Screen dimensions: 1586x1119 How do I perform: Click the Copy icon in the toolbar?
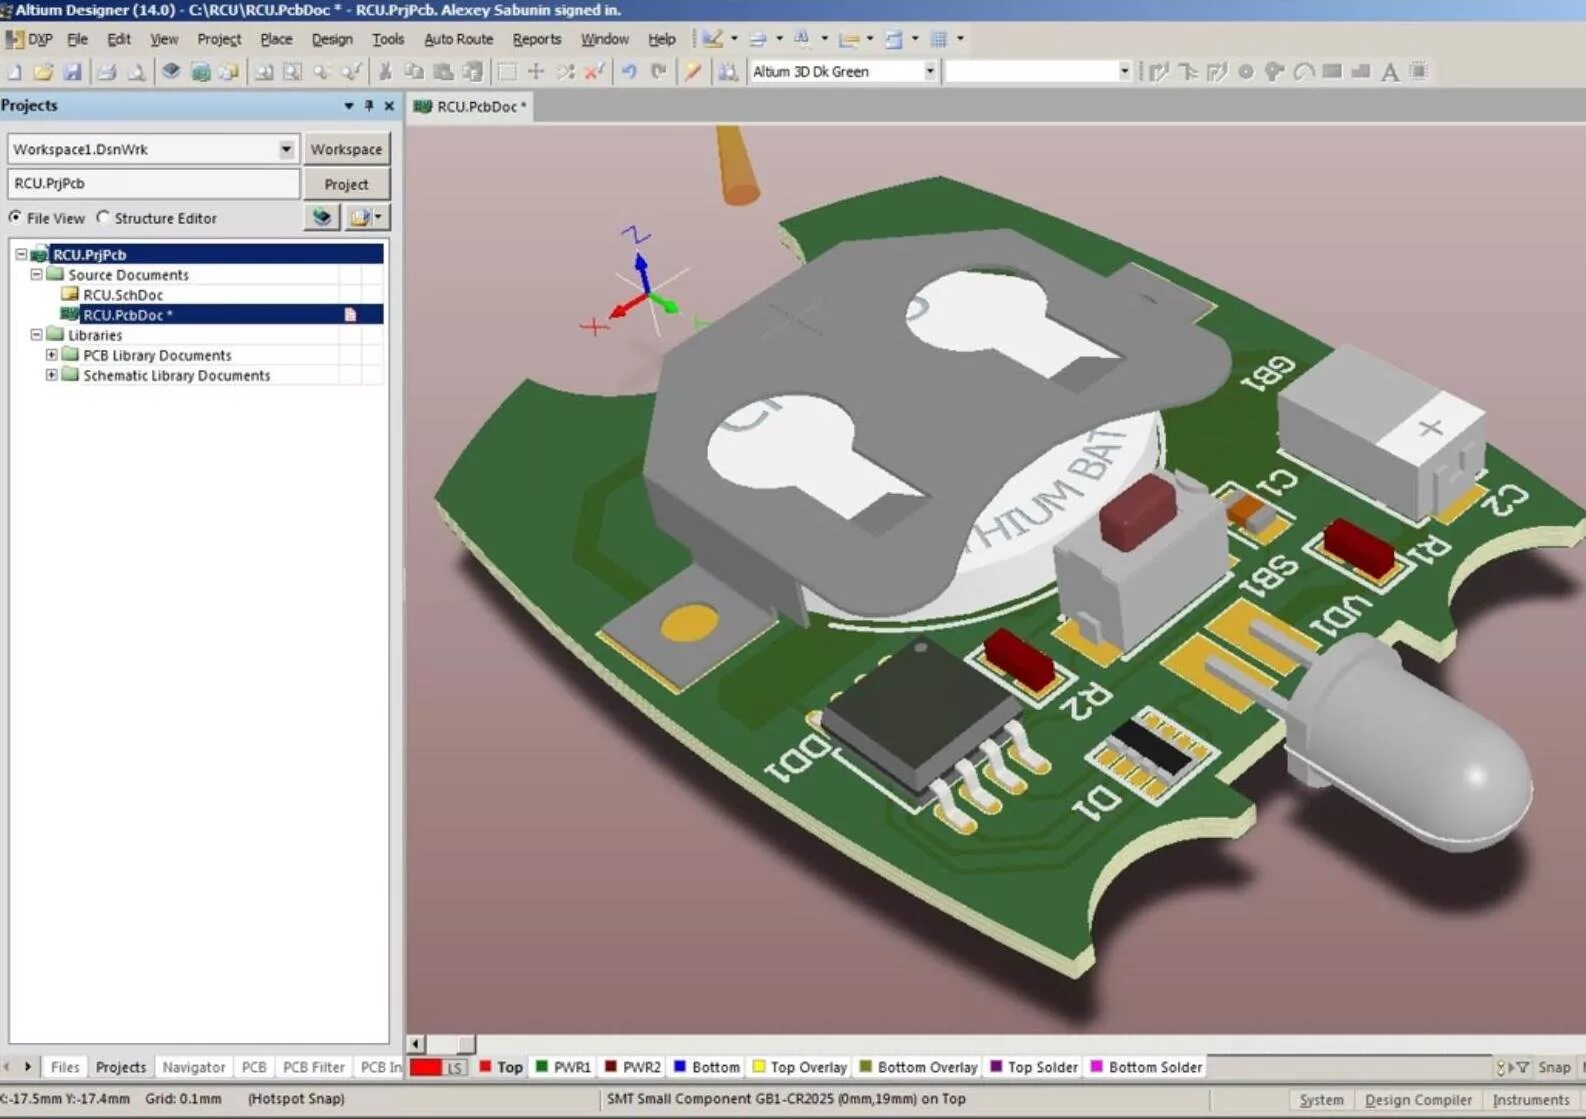point(414,71)
